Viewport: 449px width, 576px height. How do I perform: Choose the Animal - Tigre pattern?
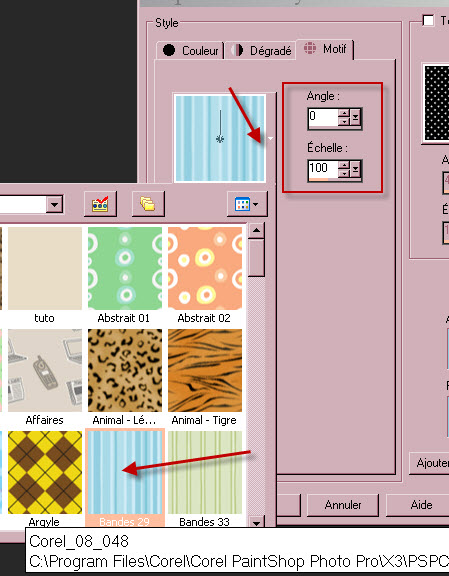[x=205, y=370]
